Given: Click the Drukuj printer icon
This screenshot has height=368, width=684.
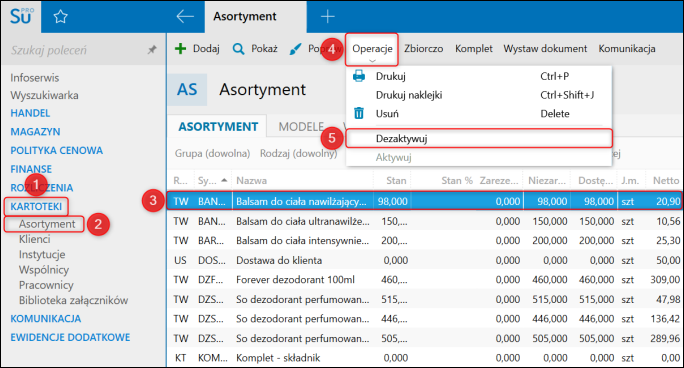Looking at the screenshot, I should [x=359, y=76].
